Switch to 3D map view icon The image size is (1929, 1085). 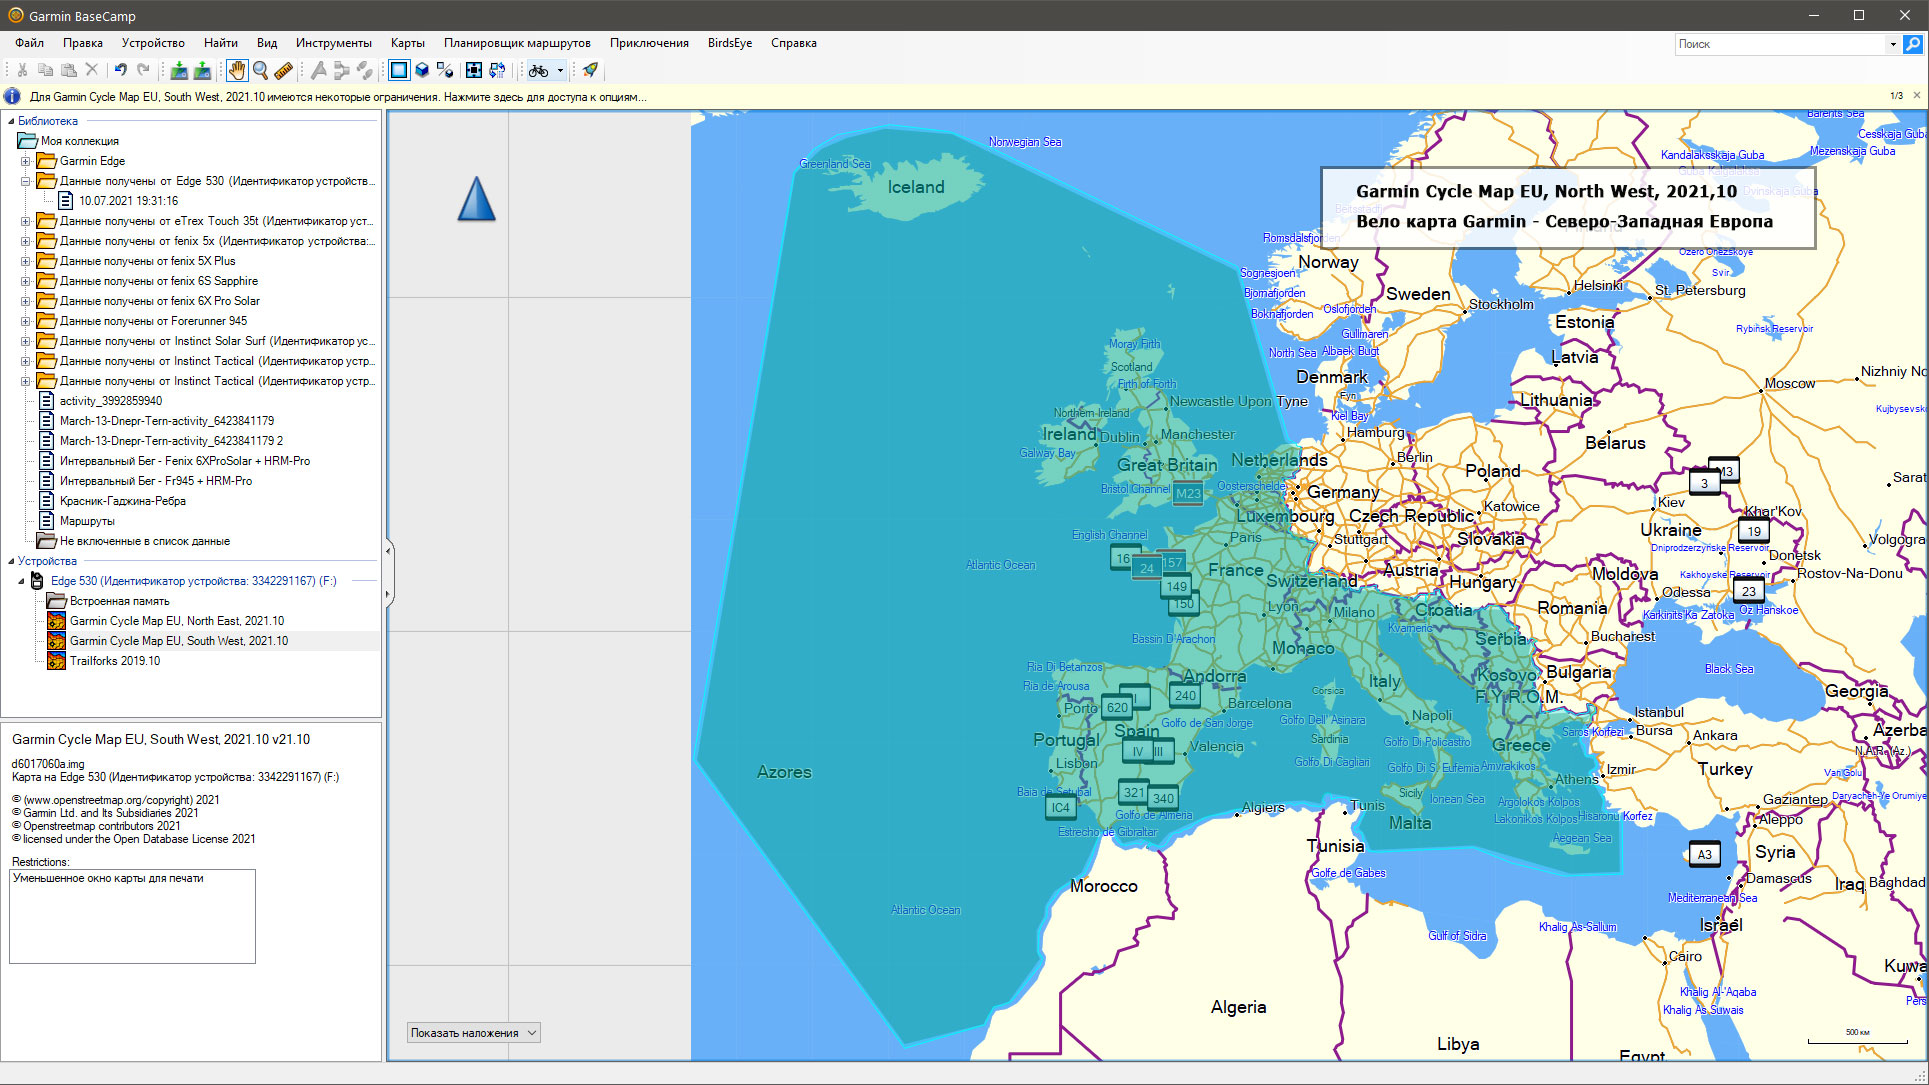click(422, 70)
